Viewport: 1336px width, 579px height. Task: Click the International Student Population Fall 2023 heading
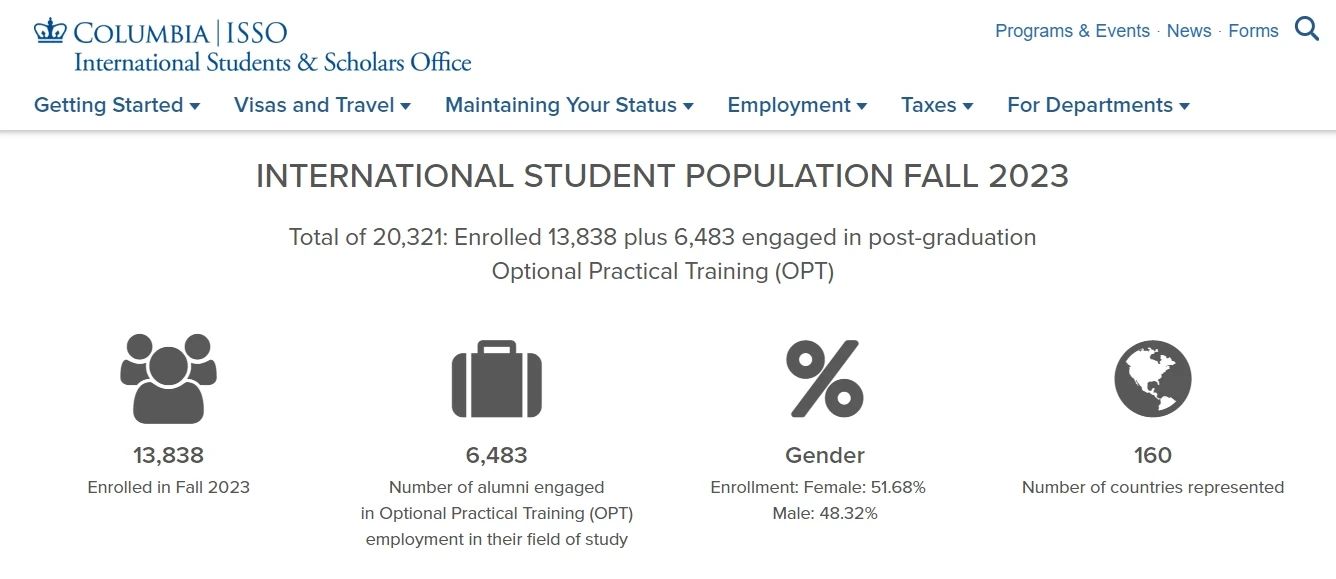tap(662, 177)
